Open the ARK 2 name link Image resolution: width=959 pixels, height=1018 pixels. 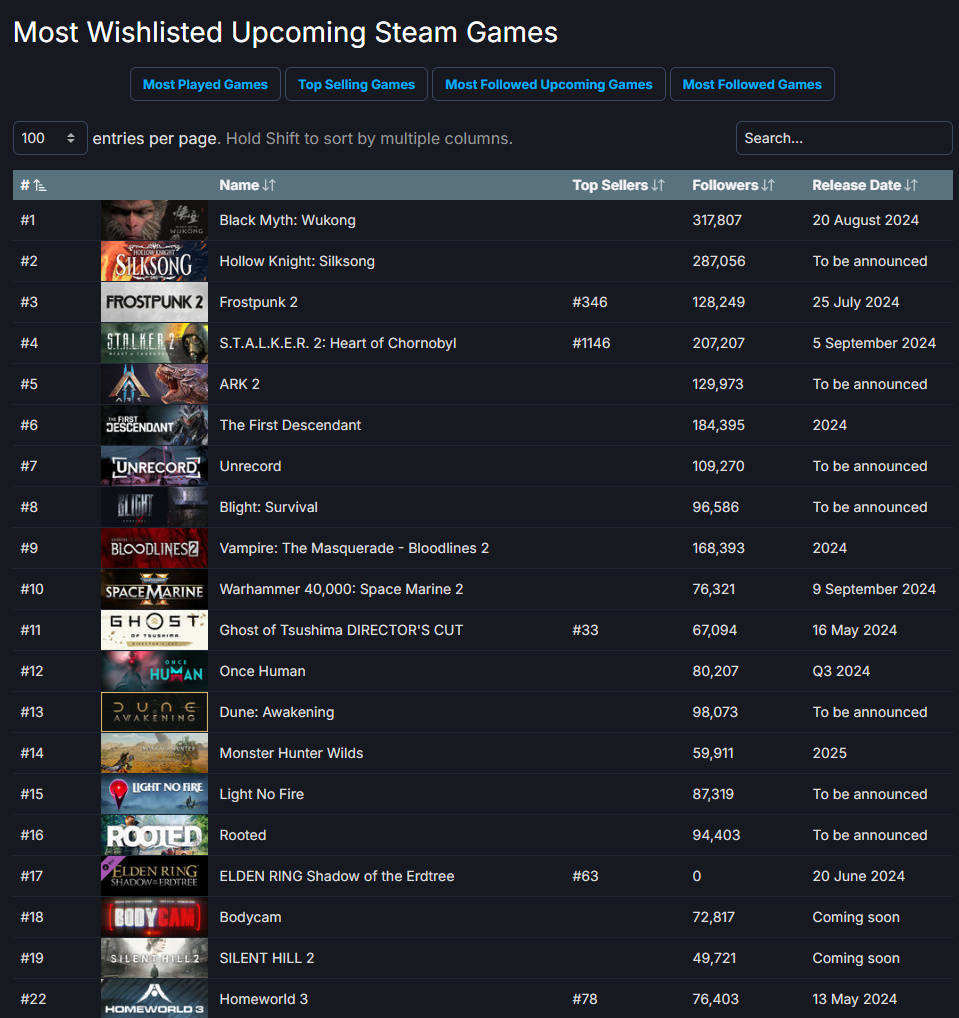coord(240,384)
